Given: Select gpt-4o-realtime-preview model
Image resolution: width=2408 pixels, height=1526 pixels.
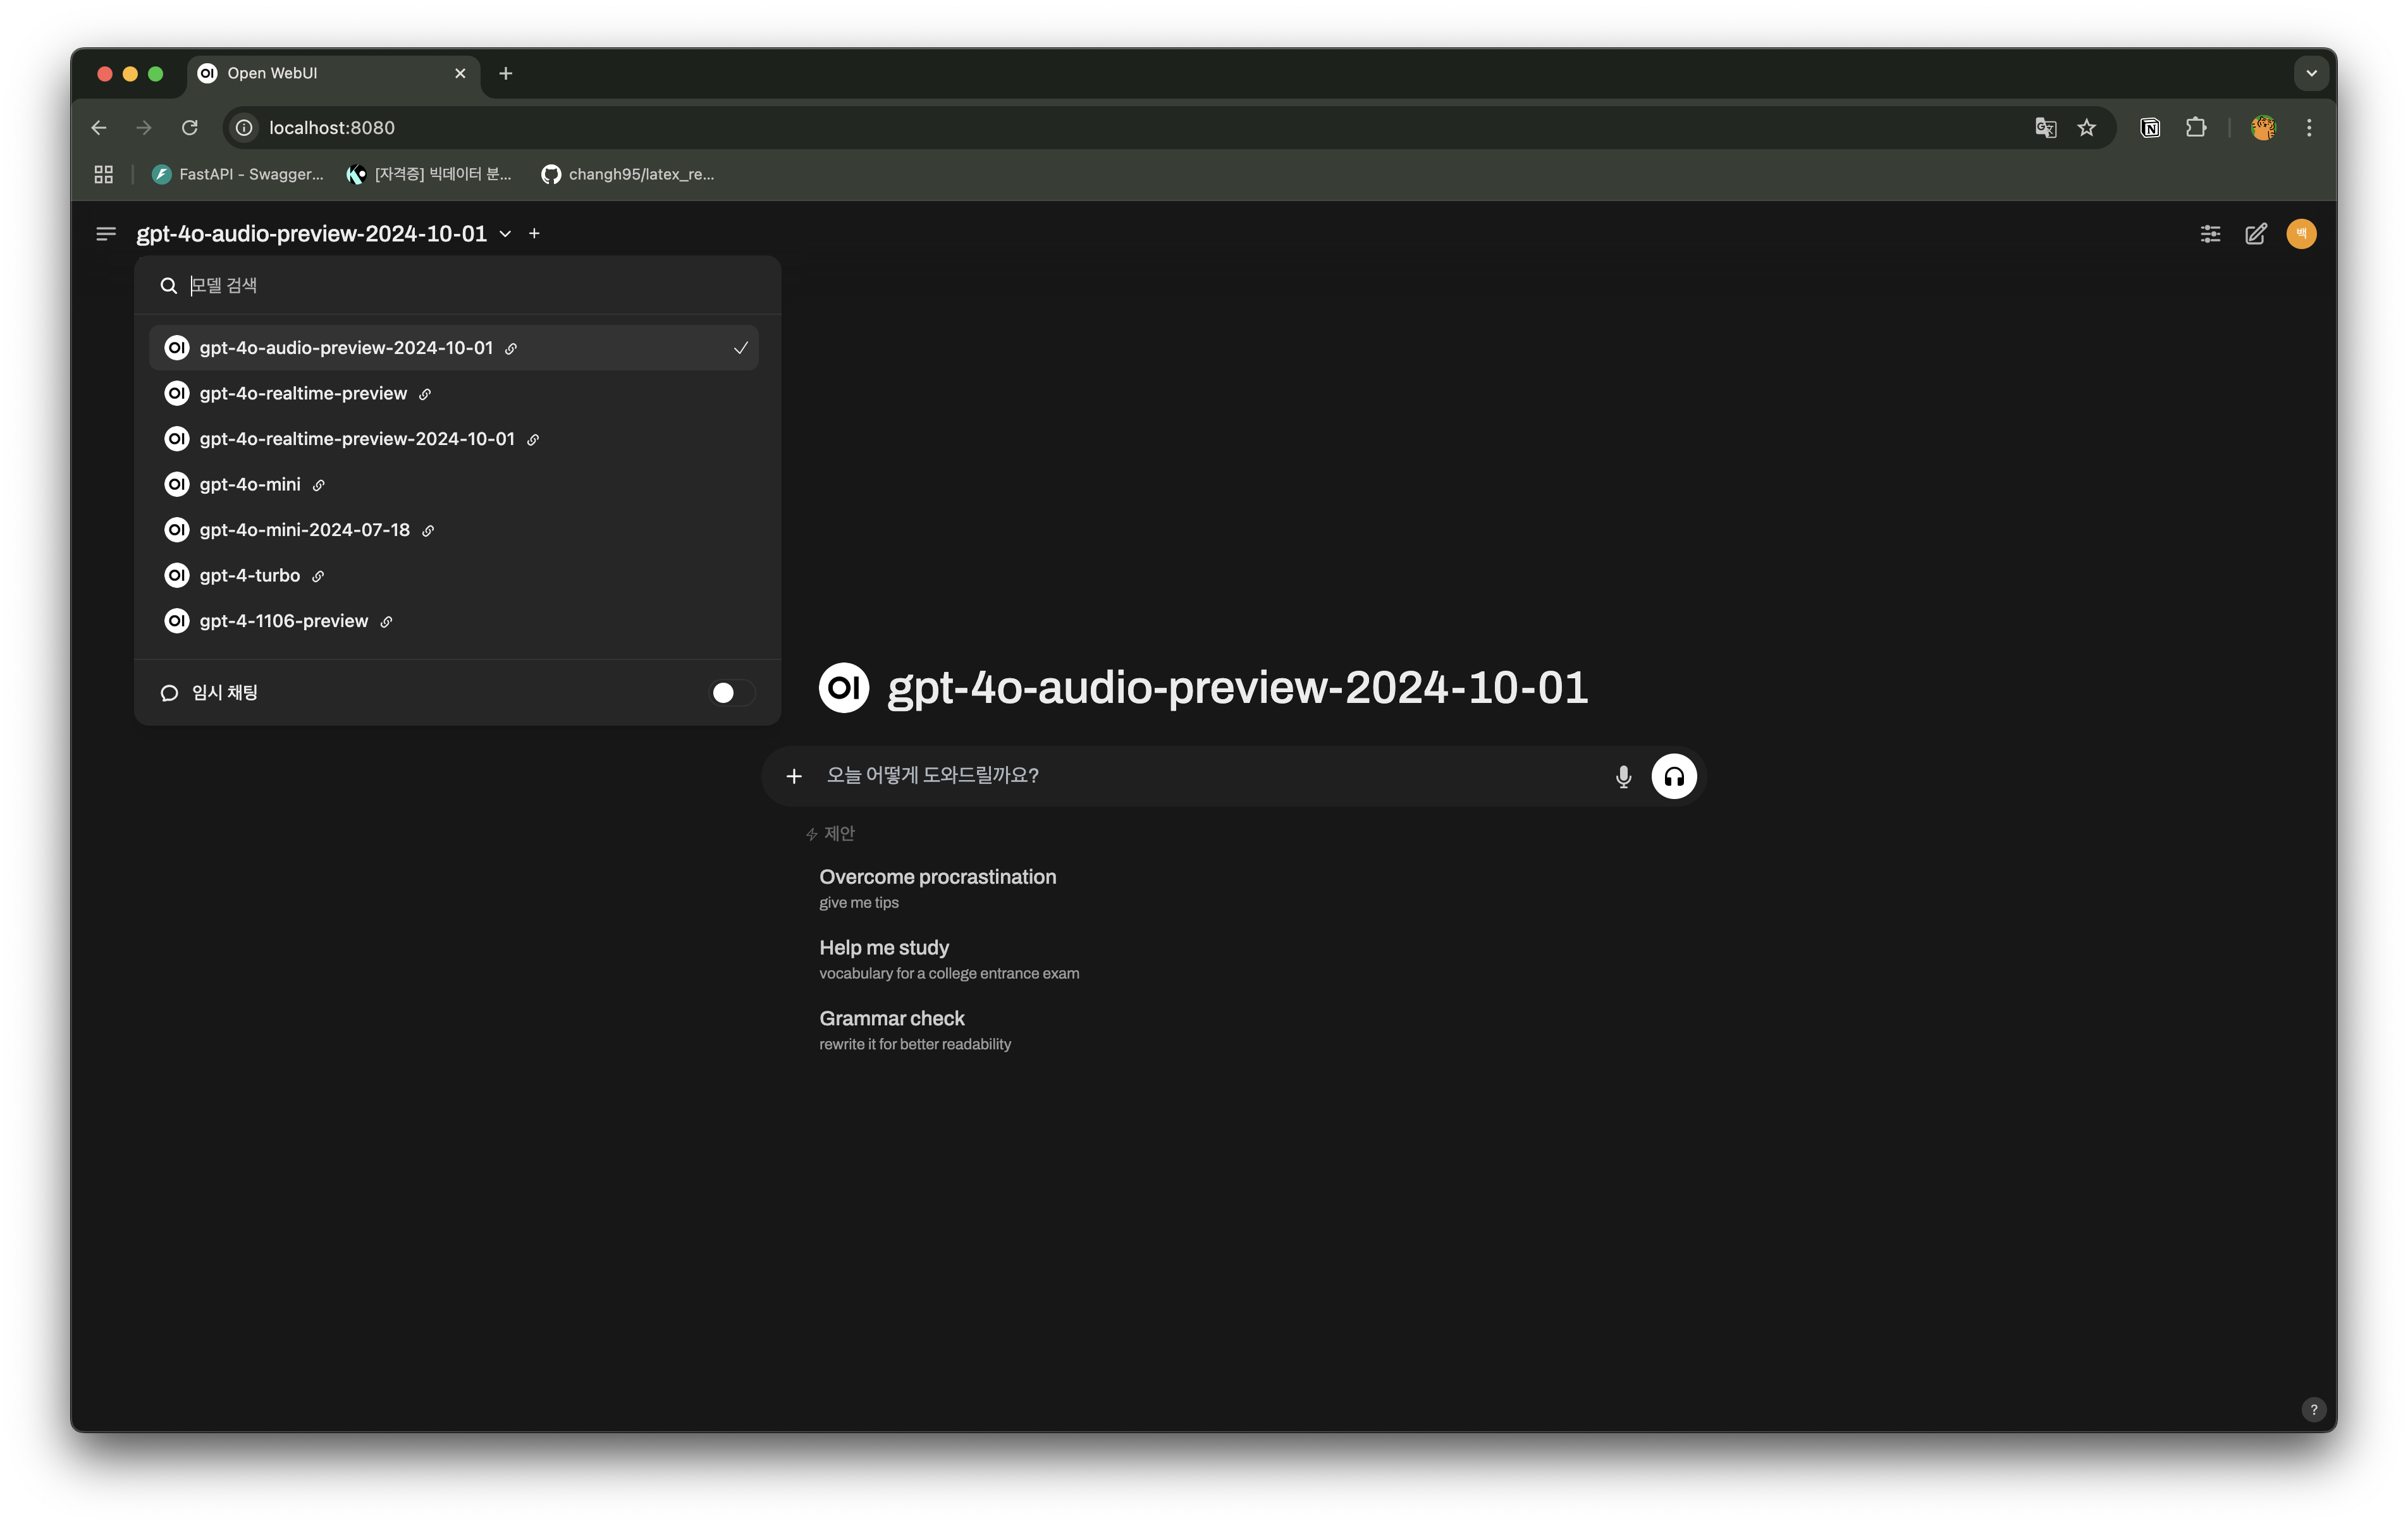Looking at the screenshot, I should point(454,394).
